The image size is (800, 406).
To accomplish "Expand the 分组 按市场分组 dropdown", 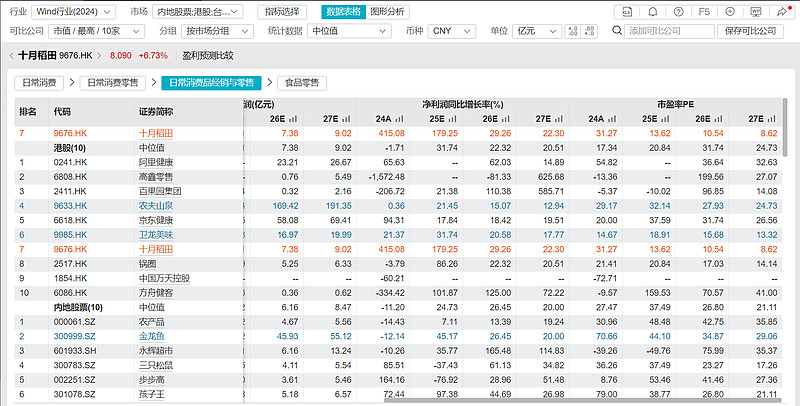I will point(216,31).
